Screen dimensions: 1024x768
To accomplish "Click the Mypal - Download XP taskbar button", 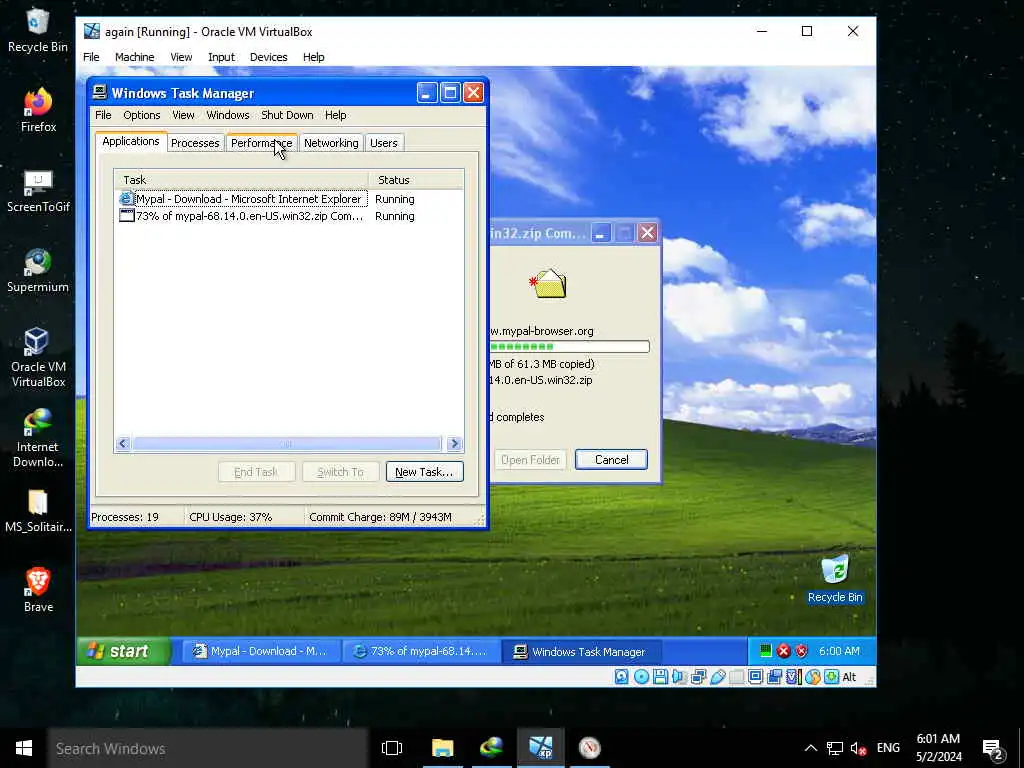I will click(261, 651).
